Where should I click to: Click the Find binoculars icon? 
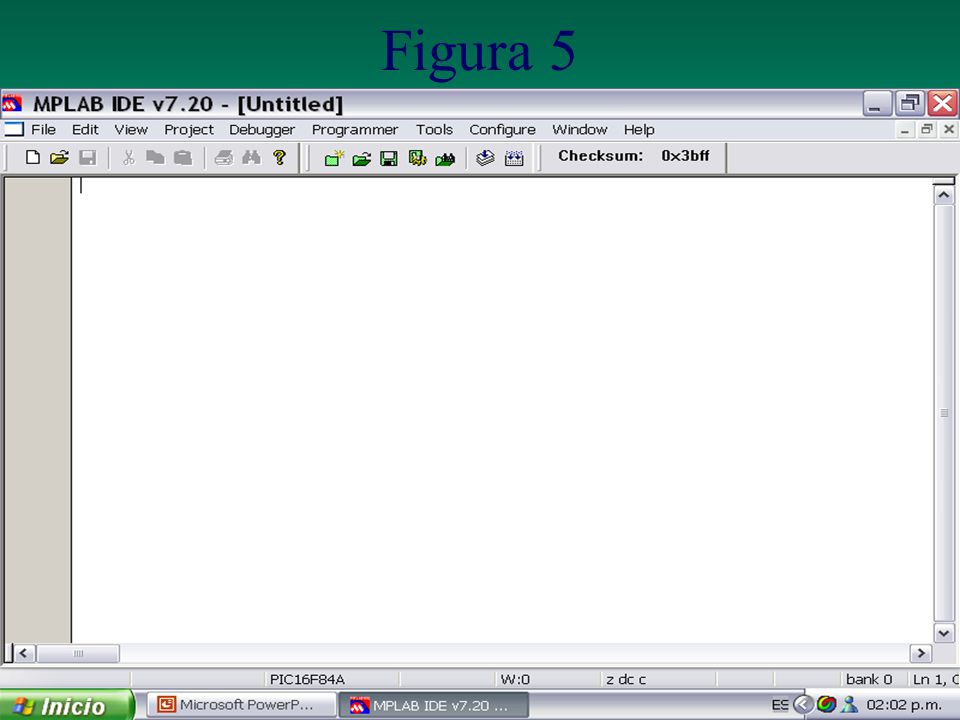coord(251,158)
